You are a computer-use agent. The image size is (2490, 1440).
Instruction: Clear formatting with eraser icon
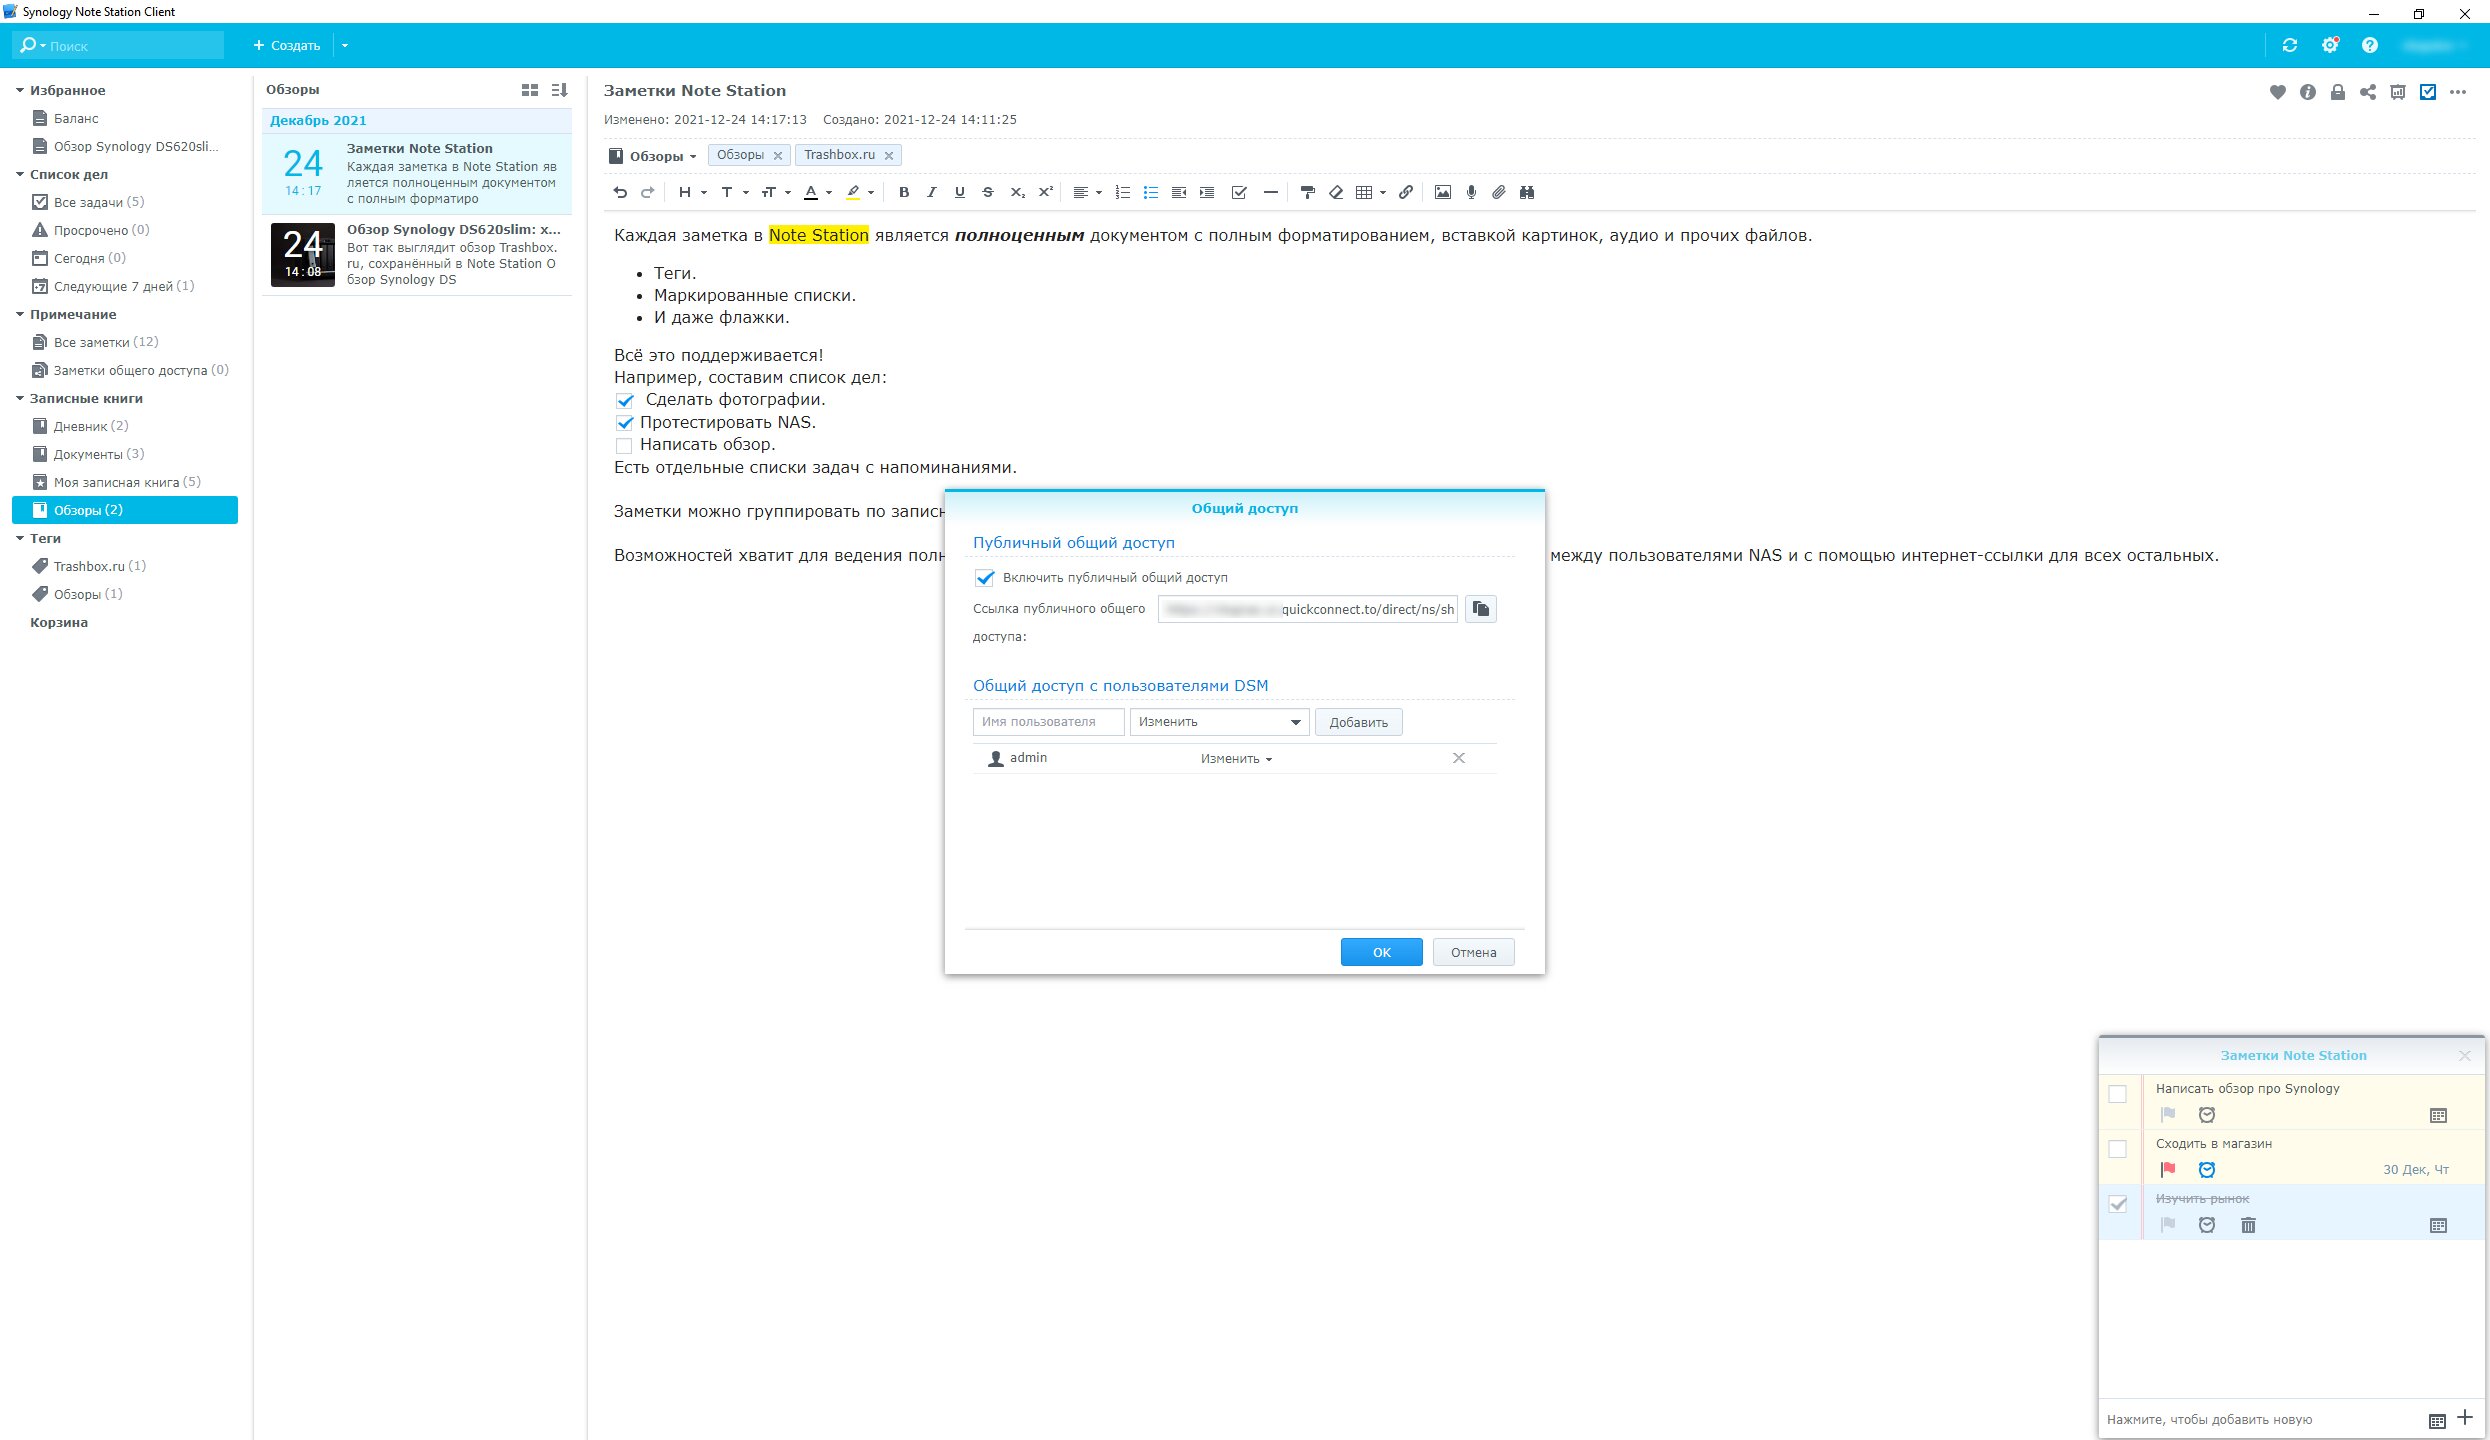pos(1336,192)
